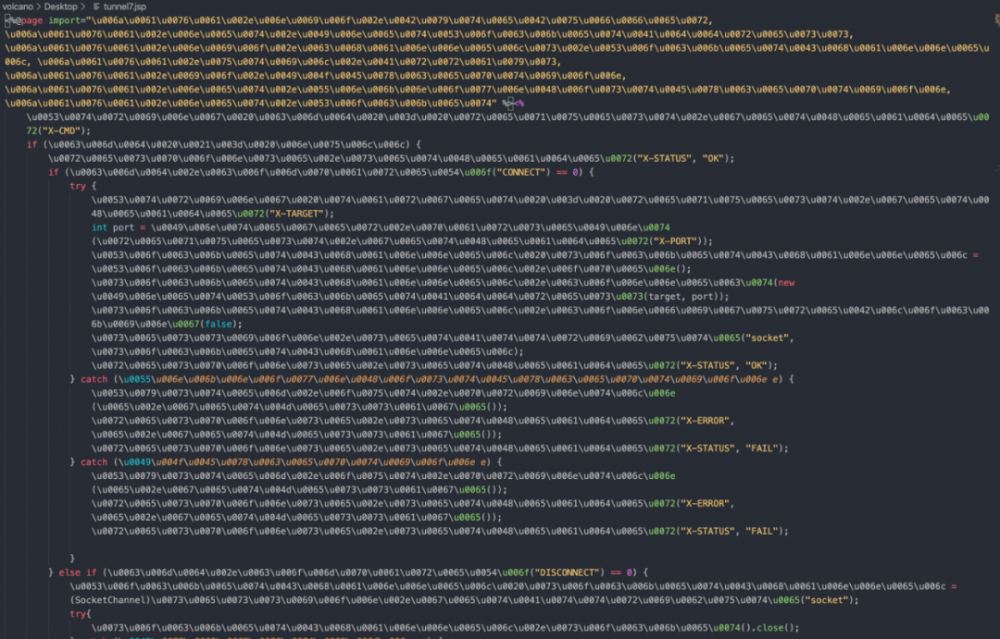Click the else if keywords
This screenshot has width=1000, height=639.
tap(77, 573)
